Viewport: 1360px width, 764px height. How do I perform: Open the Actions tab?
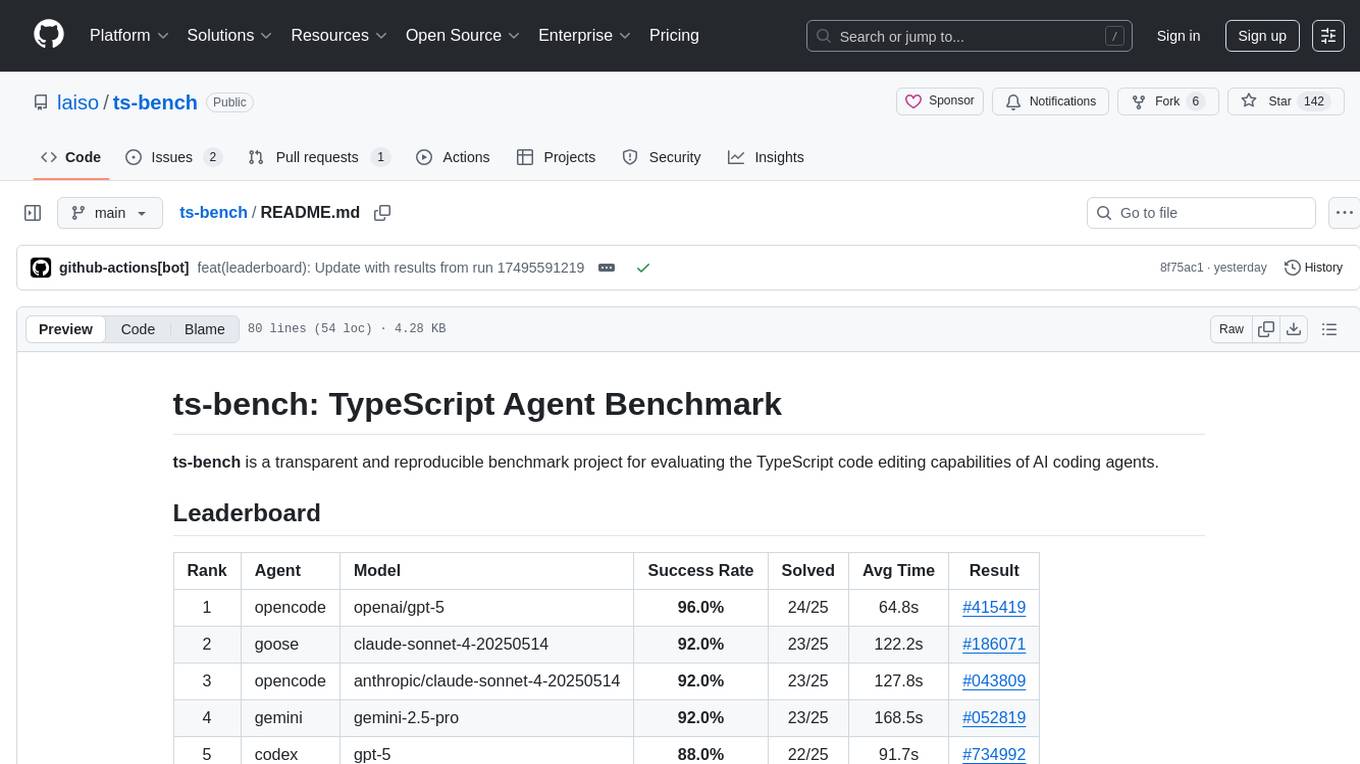pos(453,157)
